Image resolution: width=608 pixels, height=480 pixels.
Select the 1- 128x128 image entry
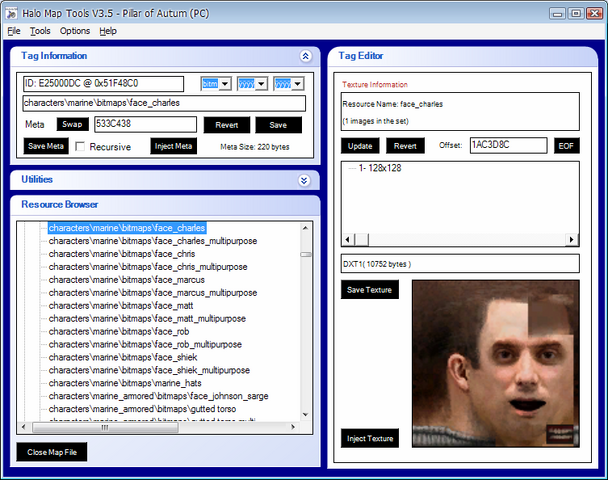point(380,168)
